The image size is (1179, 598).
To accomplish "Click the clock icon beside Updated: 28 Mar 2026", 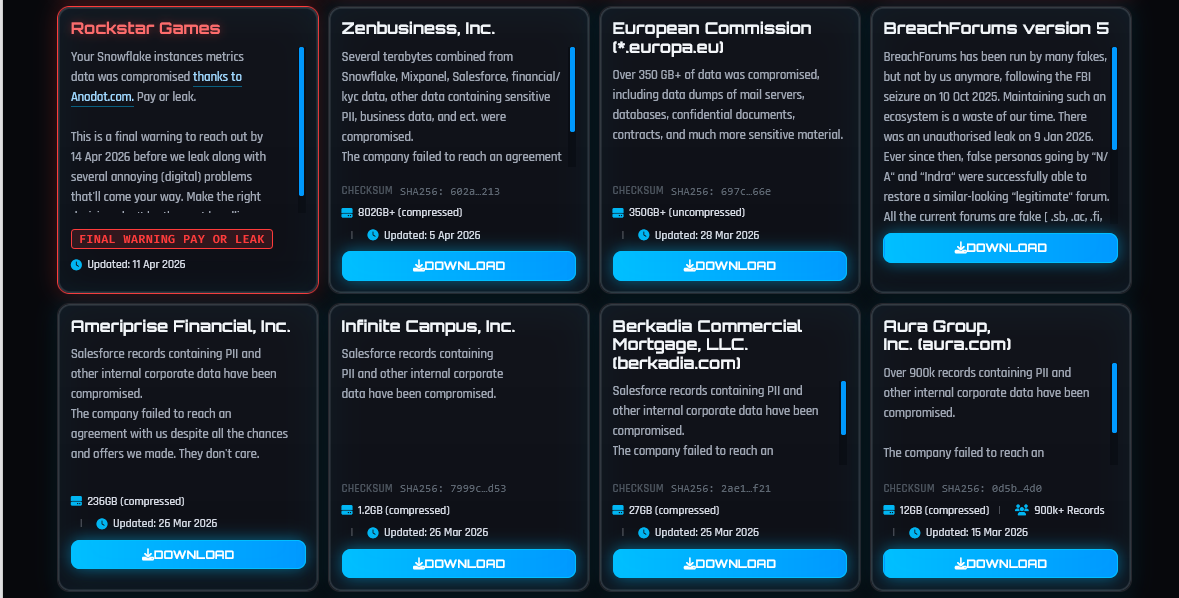I will (644, 235).
